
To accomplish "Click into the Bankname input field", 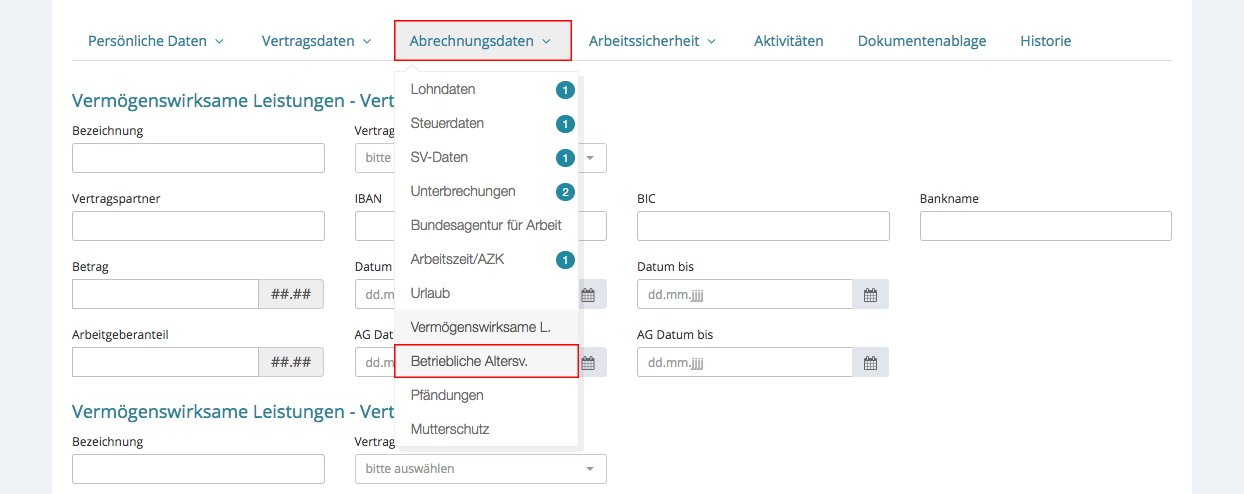I will click(1045, 226).
